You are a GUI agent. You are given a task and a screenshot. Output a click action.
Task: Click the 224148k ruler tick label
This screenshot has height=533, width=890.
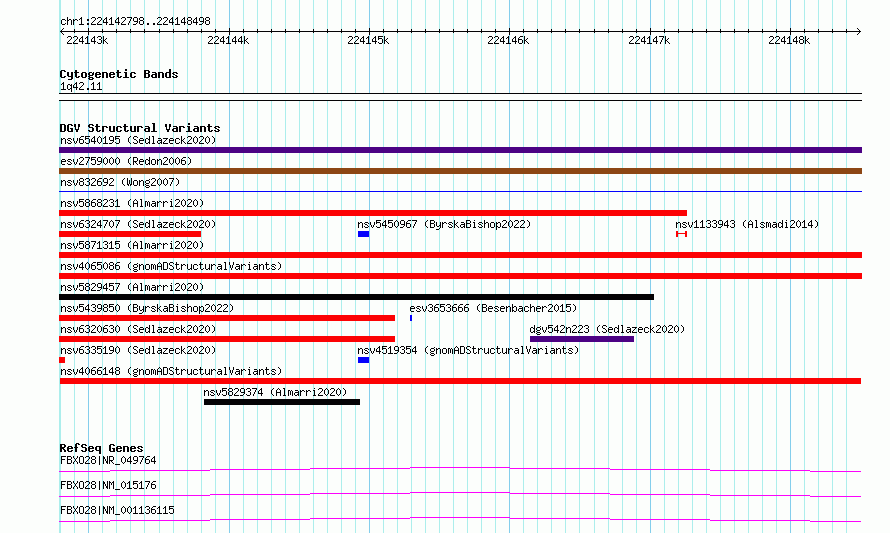pyautogui.click(x=789, y=40)
